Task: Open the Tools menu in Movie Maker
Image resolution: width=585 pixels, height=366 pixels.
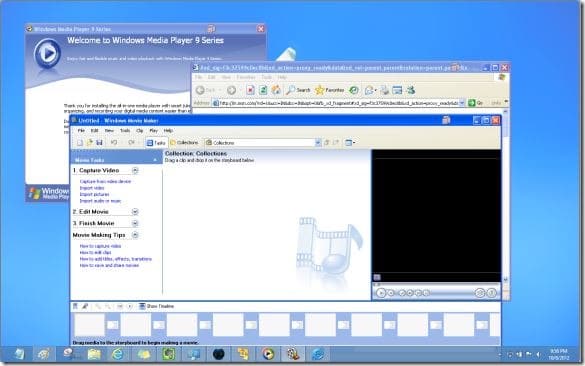Action: tap(125, 131)
